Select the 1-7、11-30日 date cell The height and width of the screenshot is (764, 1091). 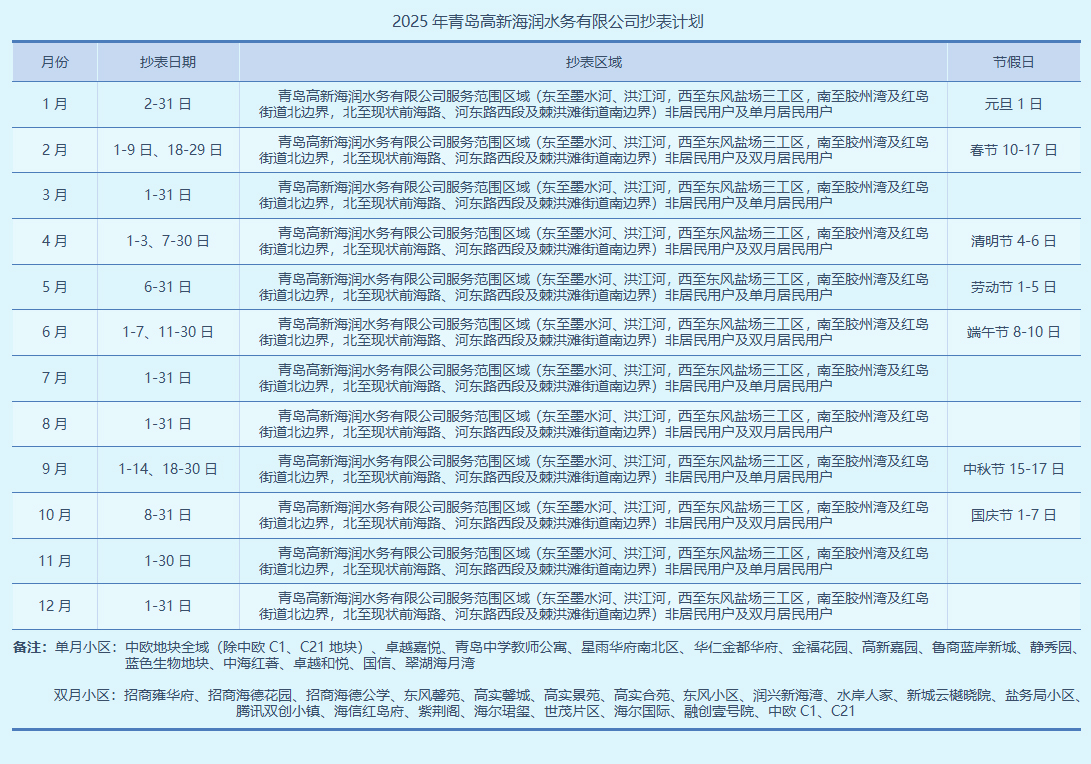168,332
